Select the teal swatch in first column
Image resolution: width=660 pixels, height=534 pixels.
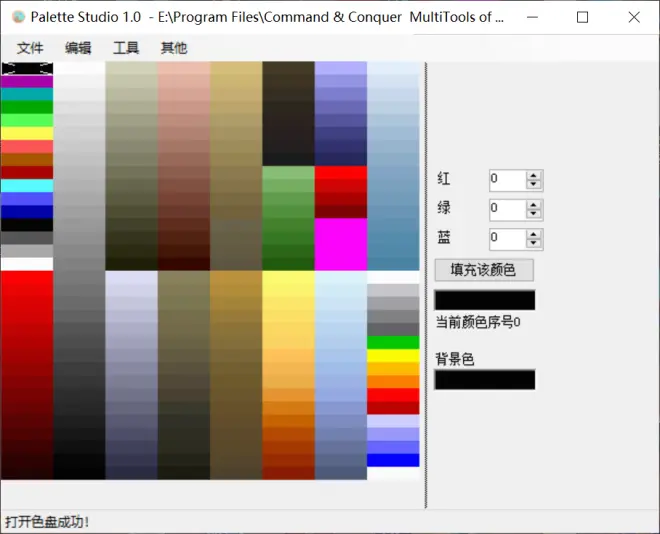click(27, 94)
